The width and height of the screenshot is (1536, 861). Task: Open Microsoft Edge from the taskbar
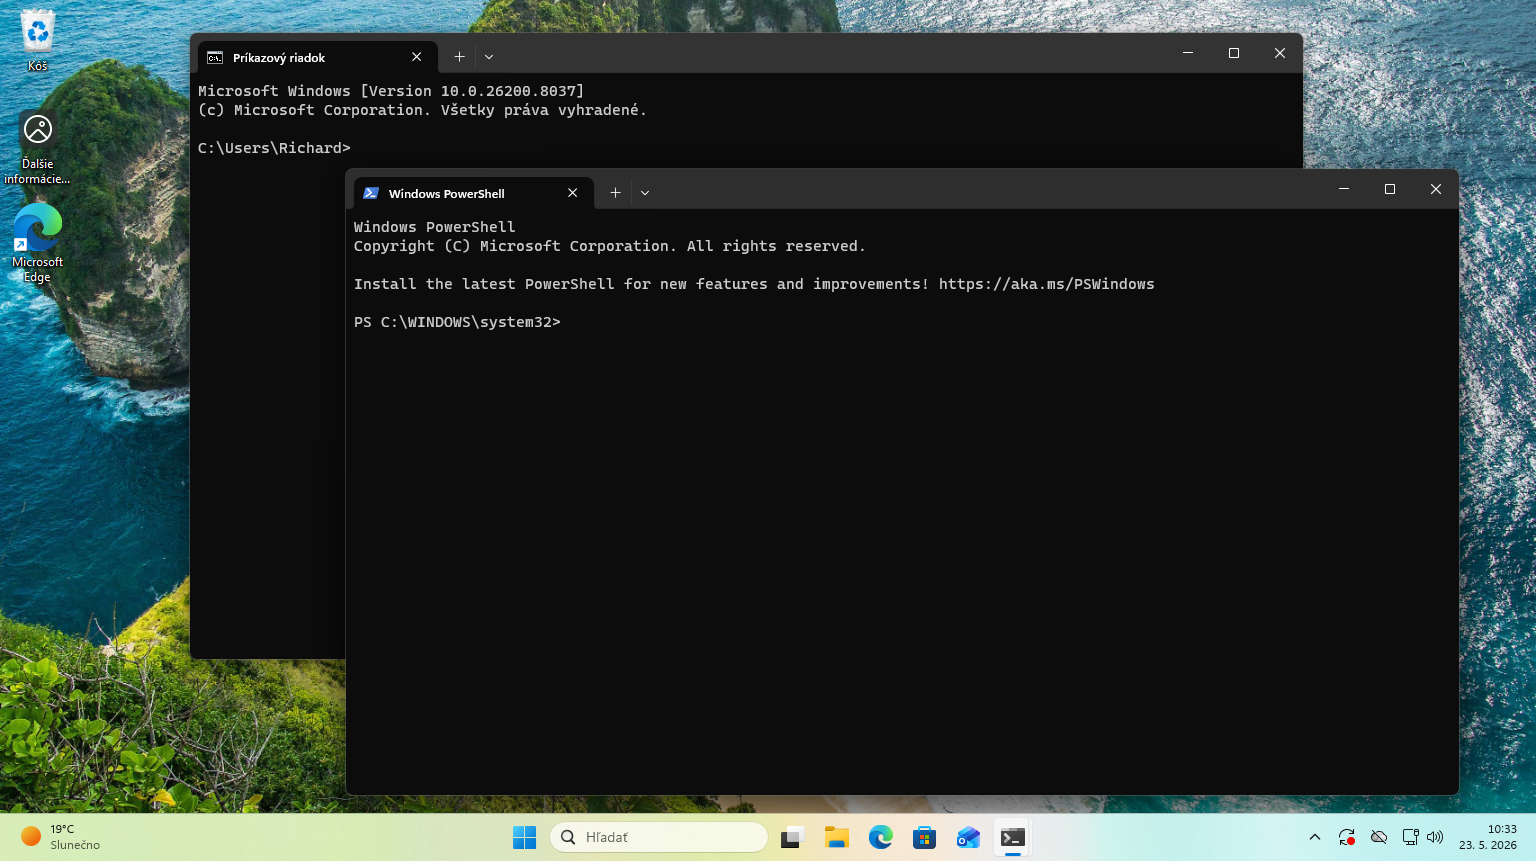(x=880, y=837)
